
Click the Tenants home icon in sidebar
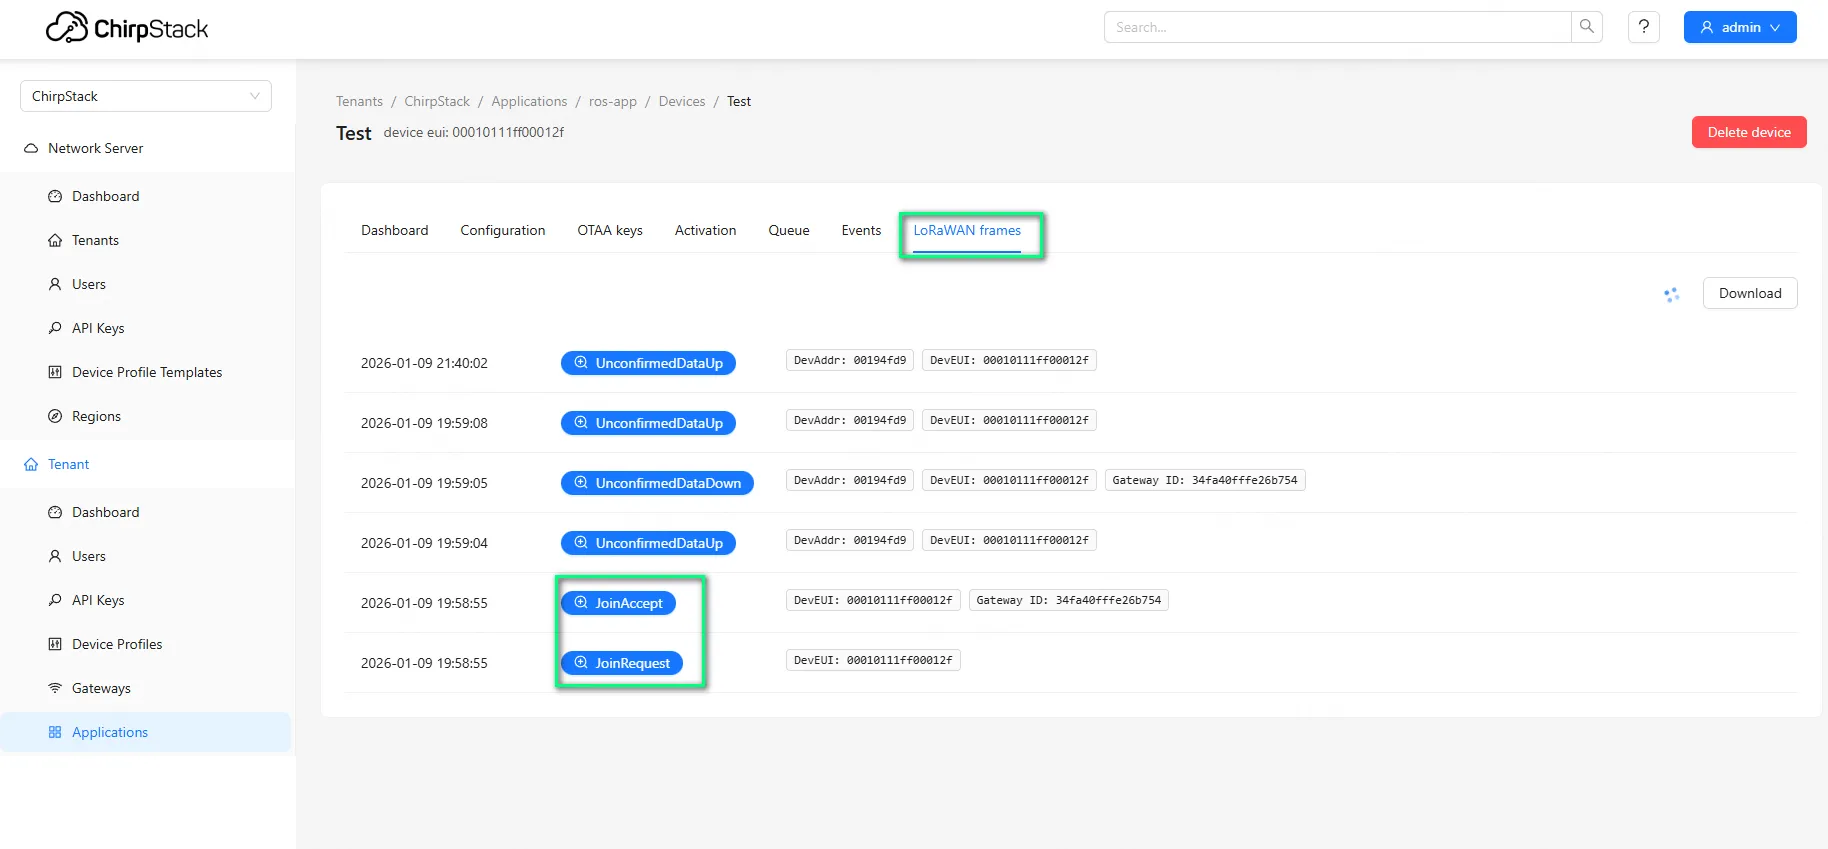point(55,240)
